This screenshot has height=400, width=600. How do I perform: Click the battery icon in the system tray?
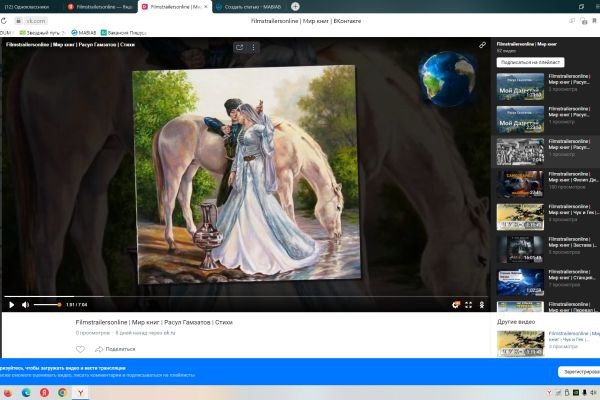click(567, 393)
